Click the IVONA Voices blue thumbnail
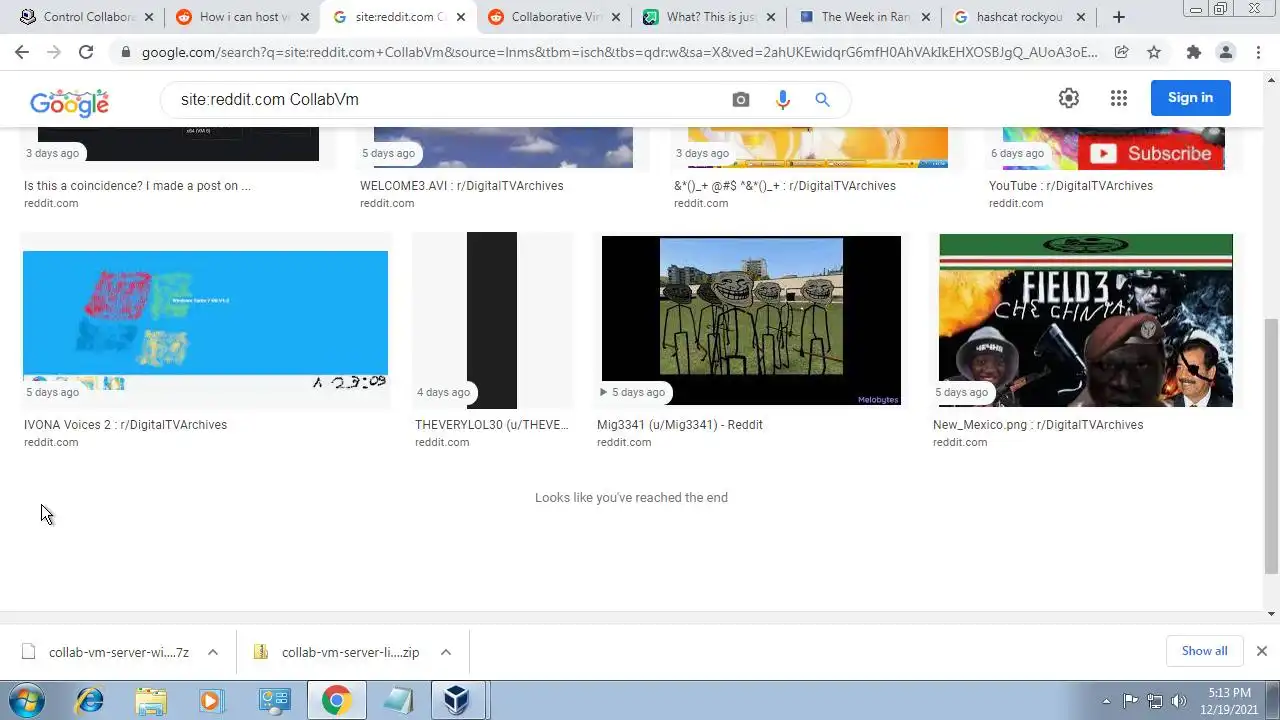Screen dimensions: 1280x720 click(x=205, y=320)
